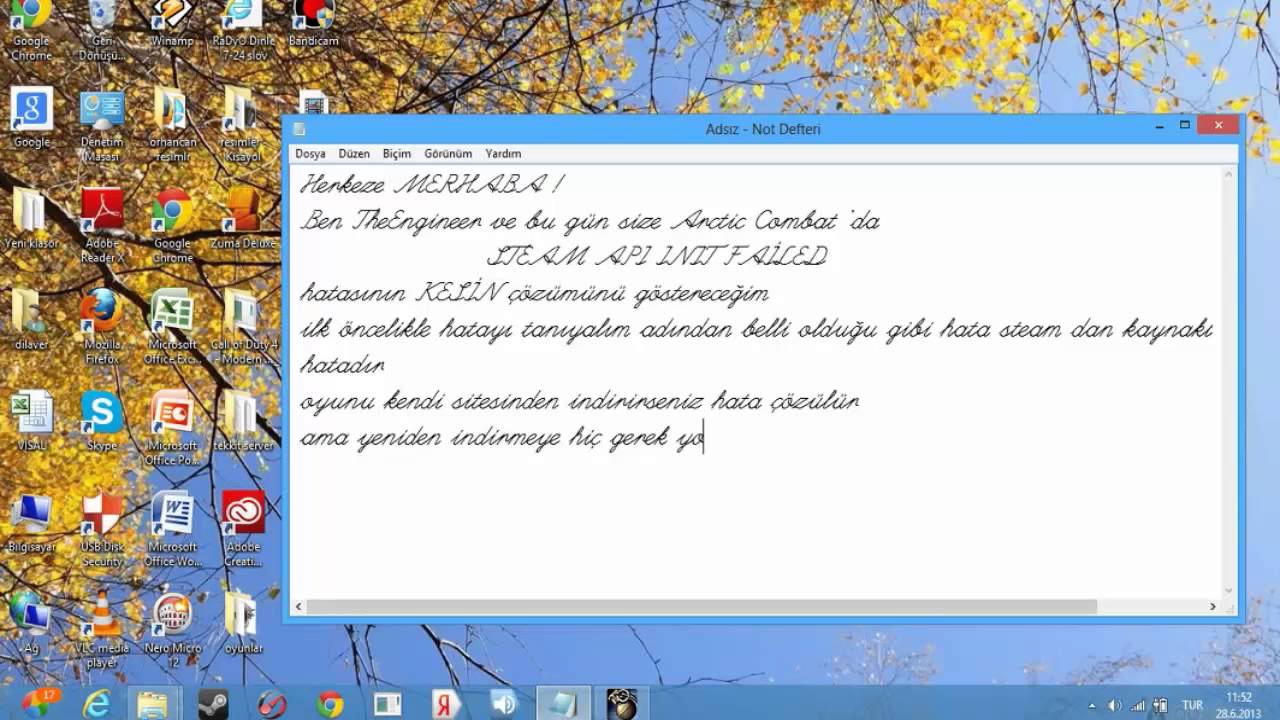The width and height of the screenshot is (1280, 720).
Task: Switch to the Notepad taskbar button
Action: [x=563, y=704]
